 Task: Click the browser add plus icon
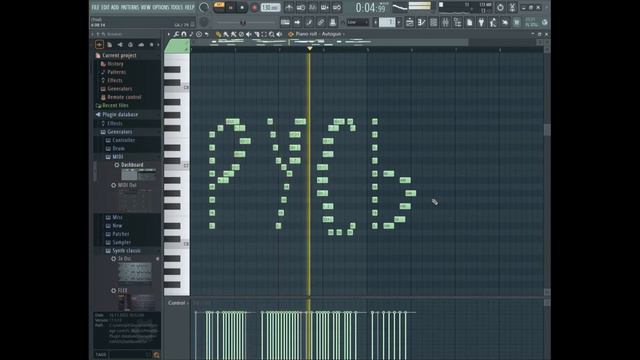(99, 44)
